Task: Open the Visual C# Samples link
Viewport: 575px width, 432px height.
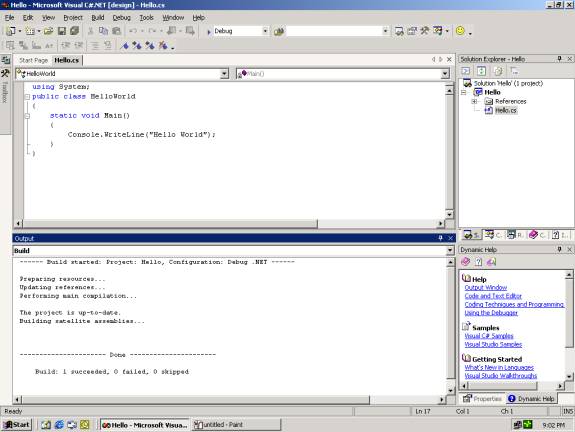Action: pyautogui.click(x=489, y=336)
